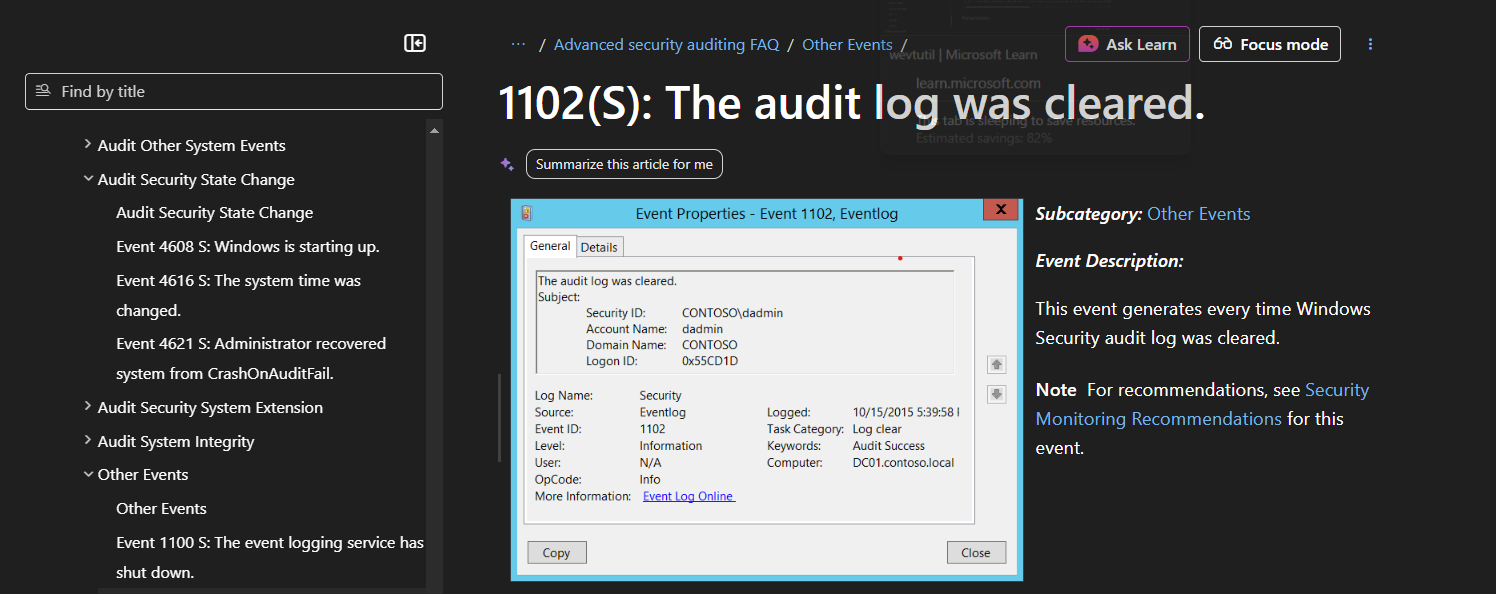Click the Focus mode glasses icon

1222,44
